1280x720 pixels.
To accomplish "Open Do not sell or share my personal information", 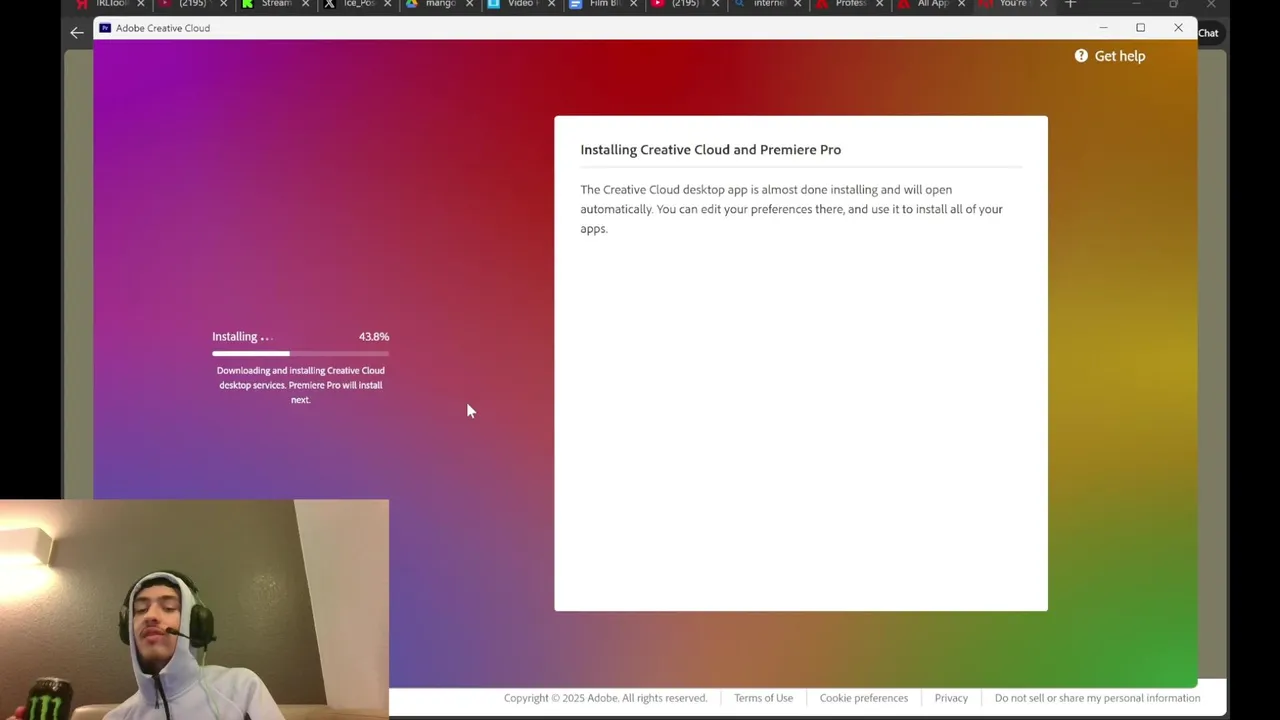I will point(1097,698).
